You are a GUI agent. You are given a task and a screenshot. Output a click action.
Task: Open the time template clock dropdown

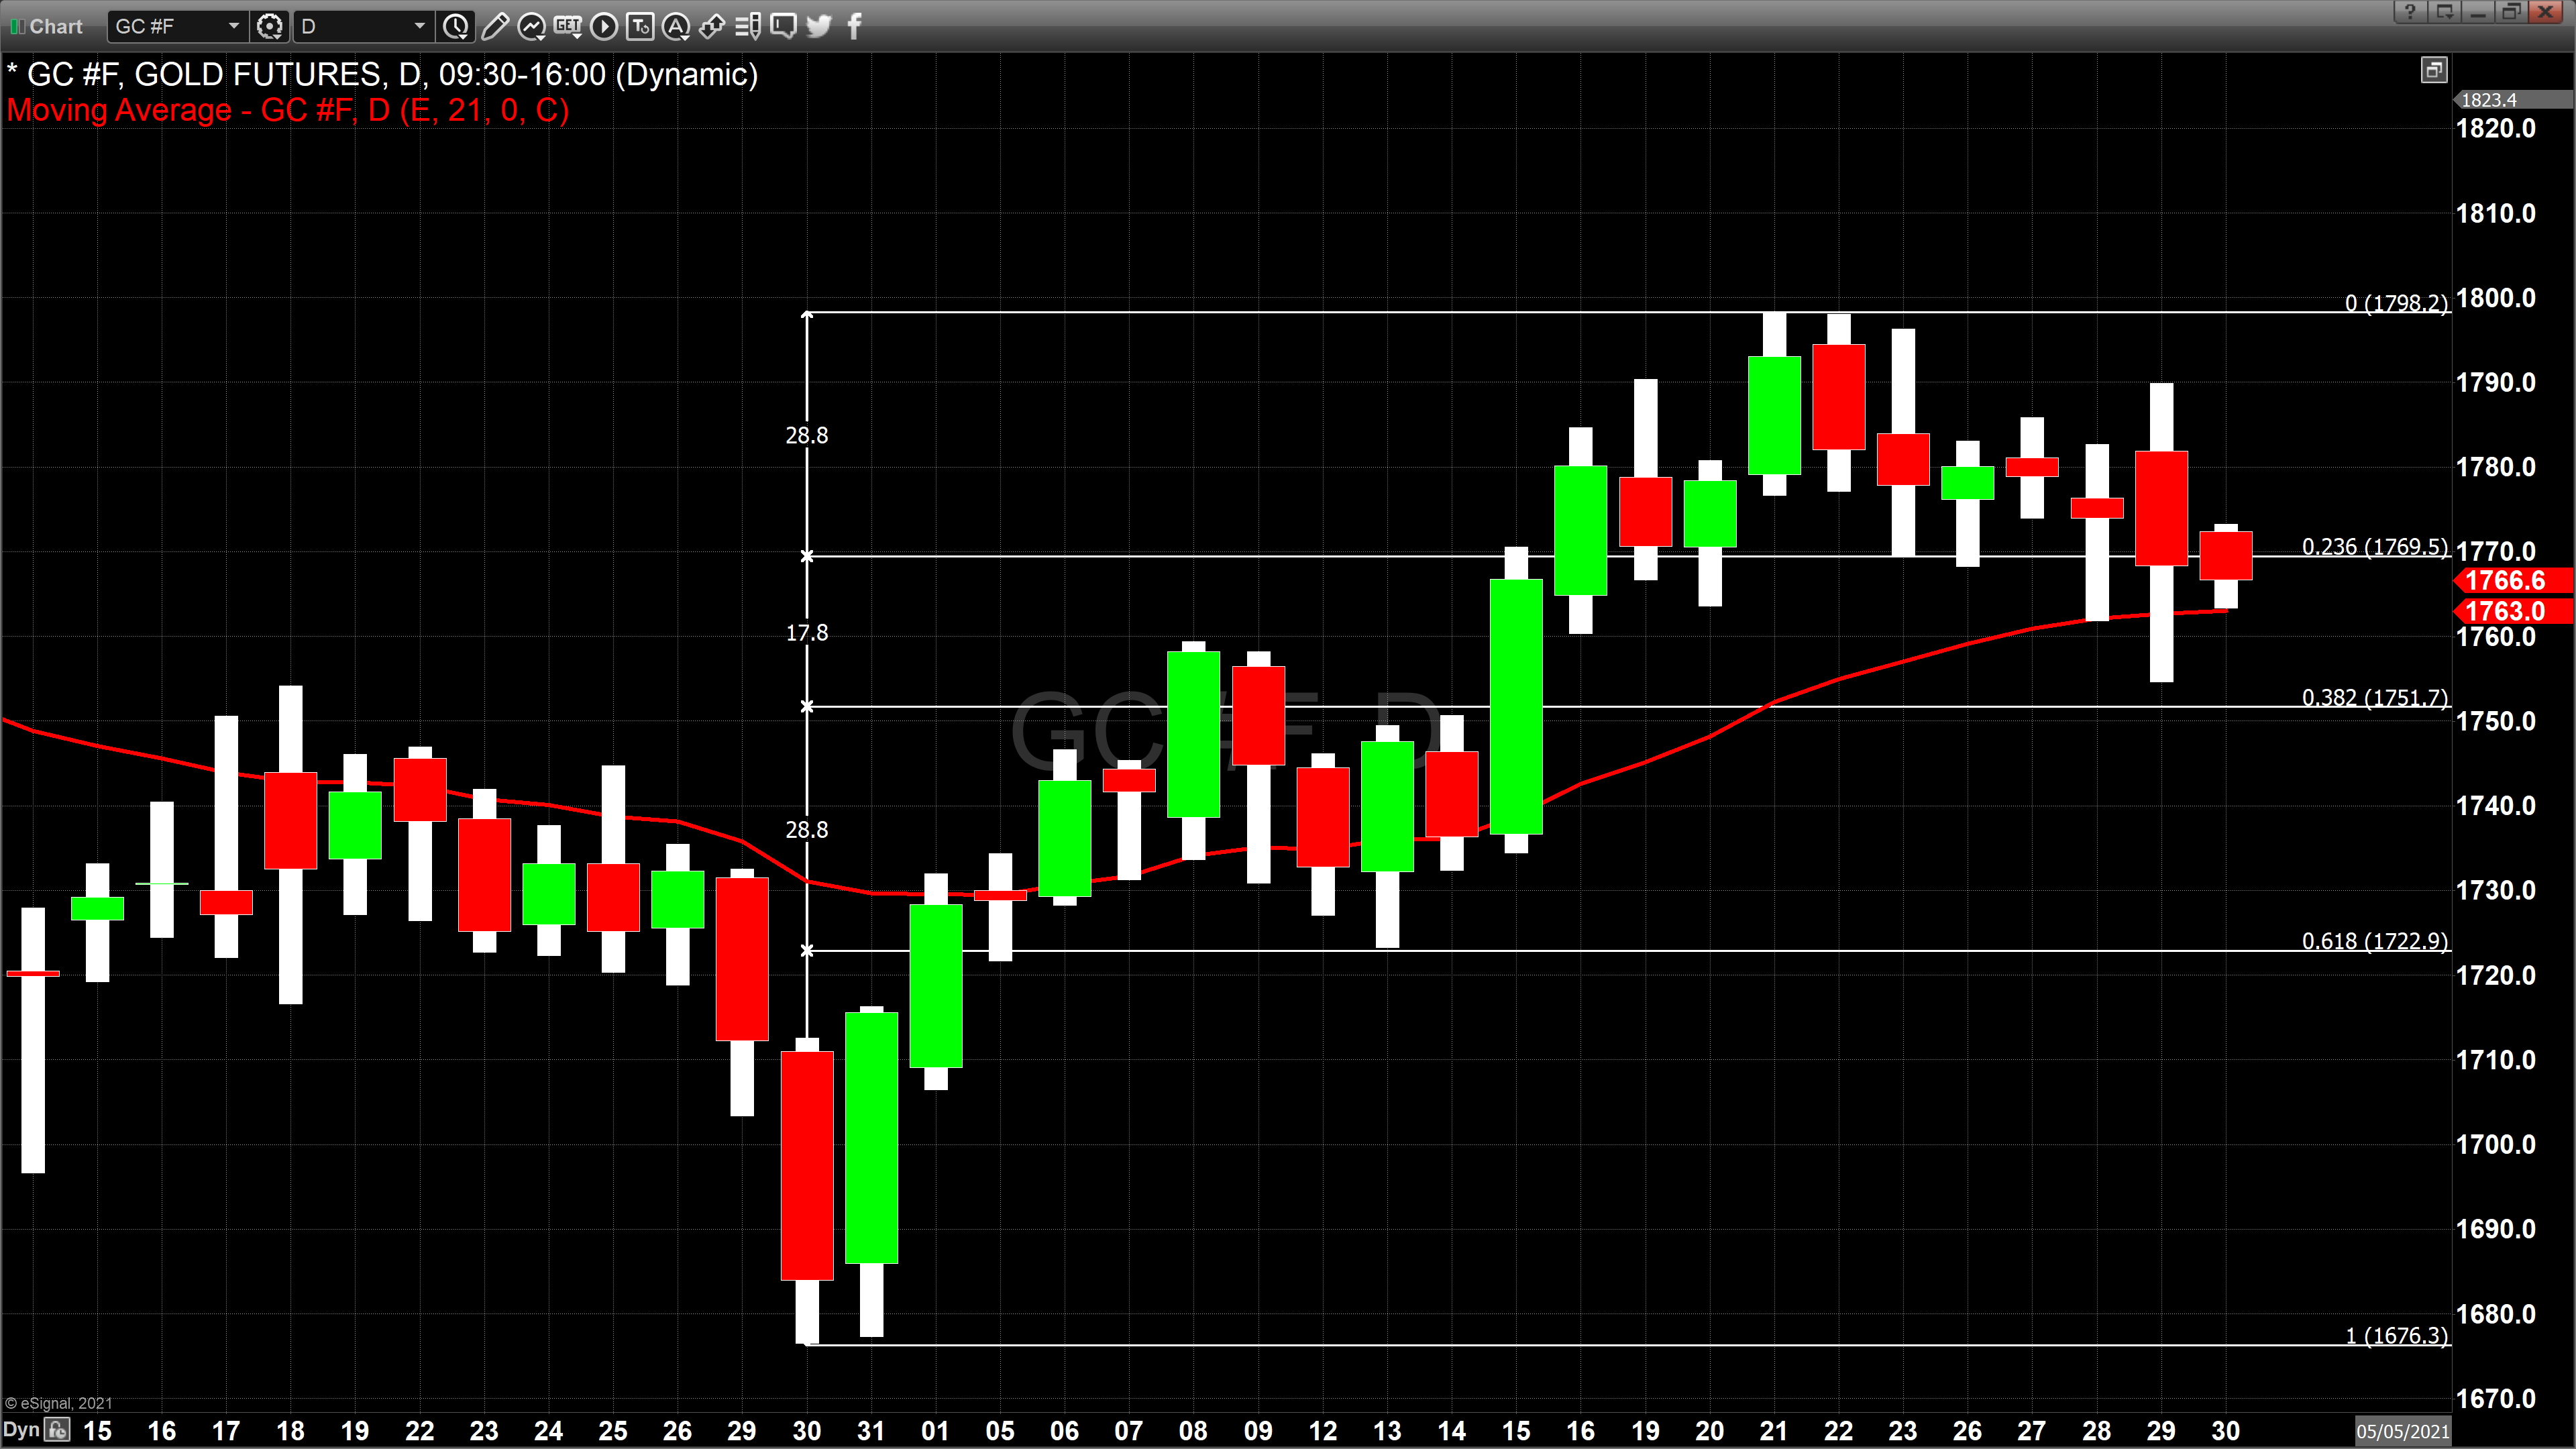[456, 26]
